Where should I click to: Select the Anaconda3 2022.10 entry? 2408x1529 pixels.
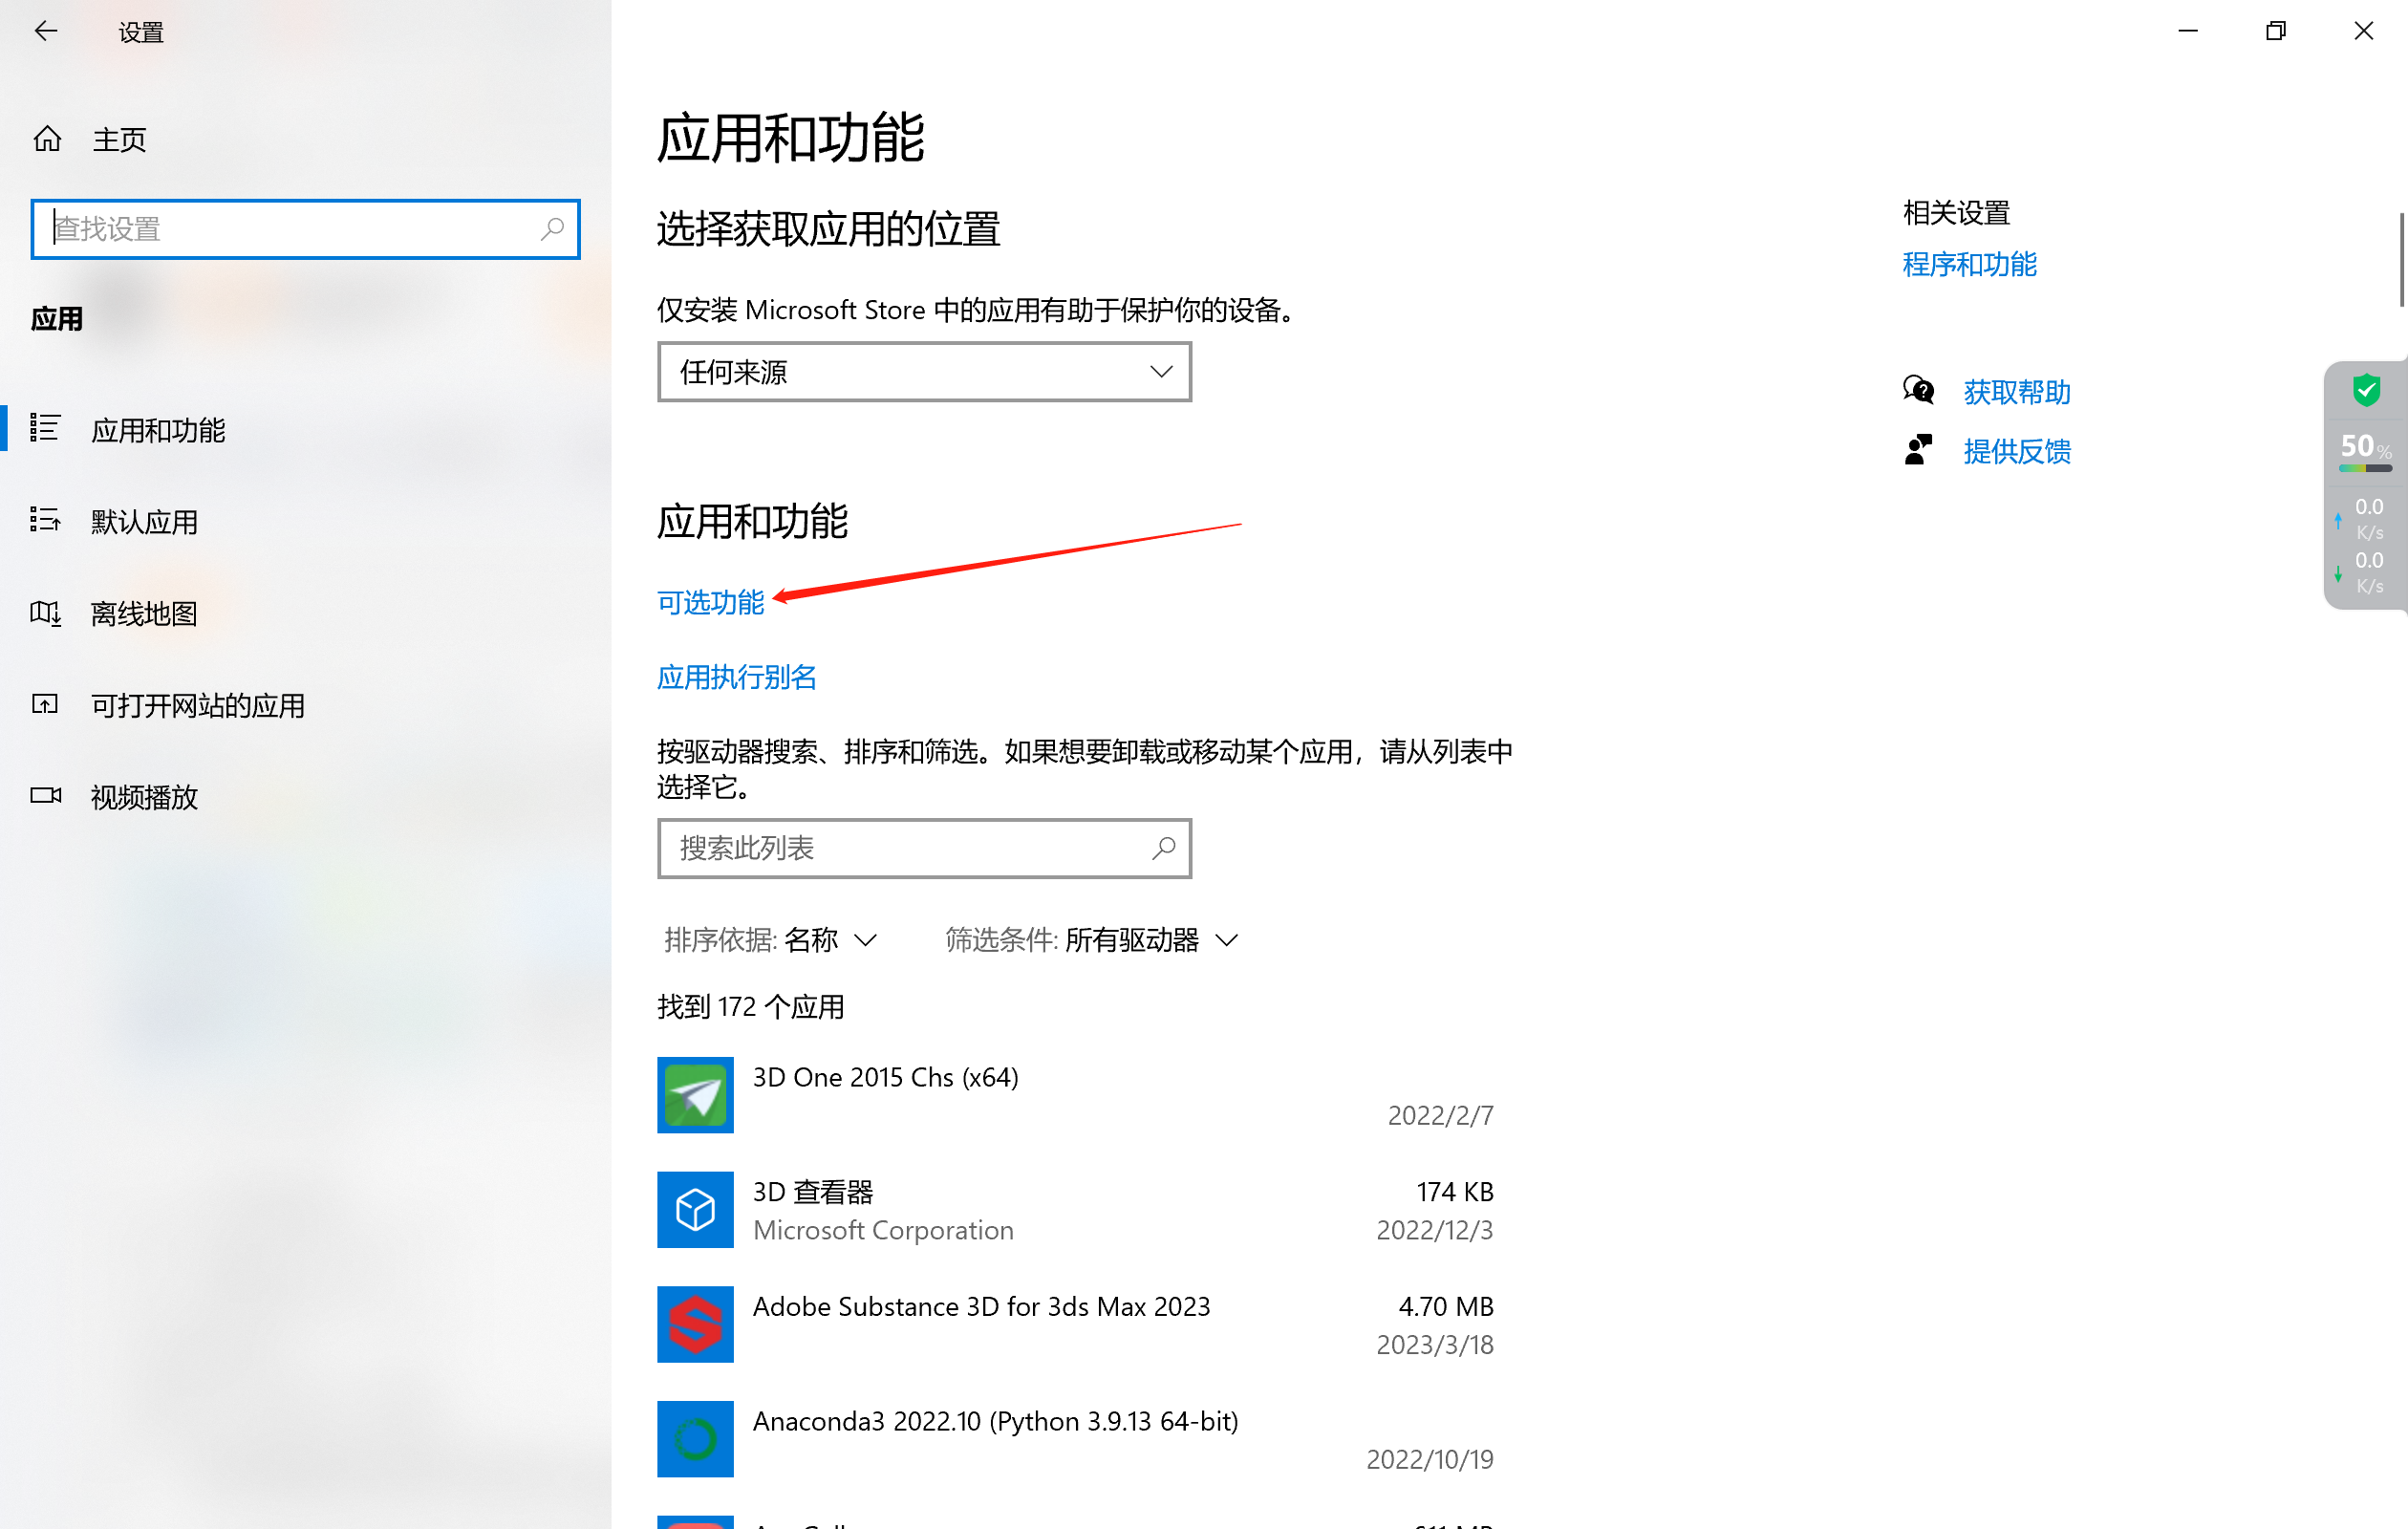coord(1075,1440)
